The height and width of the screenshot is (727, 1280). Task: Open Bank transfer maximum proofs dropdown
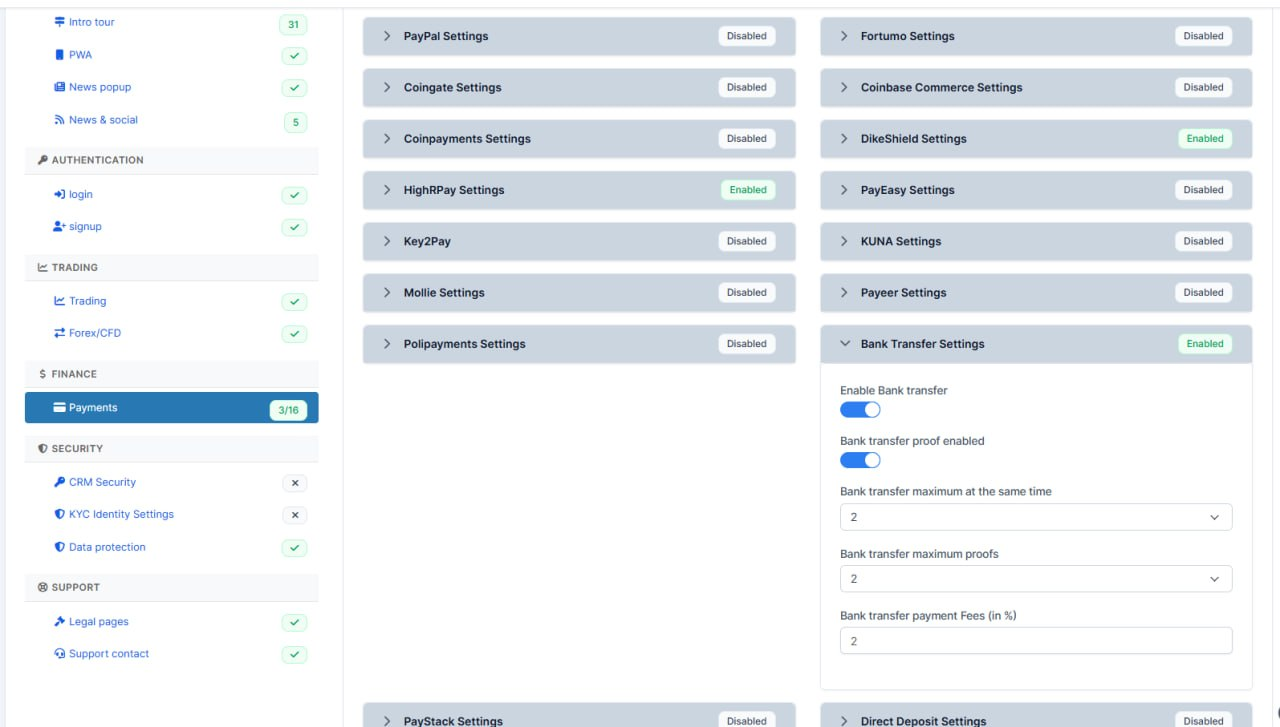(1036, 579)
